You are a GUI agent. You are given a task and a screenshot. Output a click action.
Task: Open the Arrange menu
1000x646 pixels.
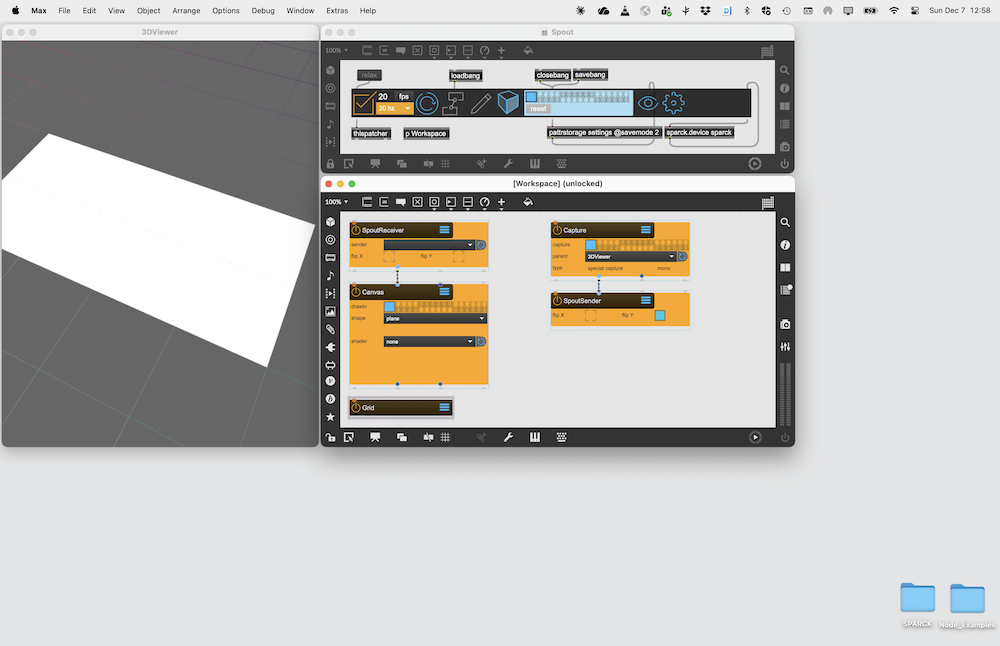pyautogui.click(x=186, y=10)
